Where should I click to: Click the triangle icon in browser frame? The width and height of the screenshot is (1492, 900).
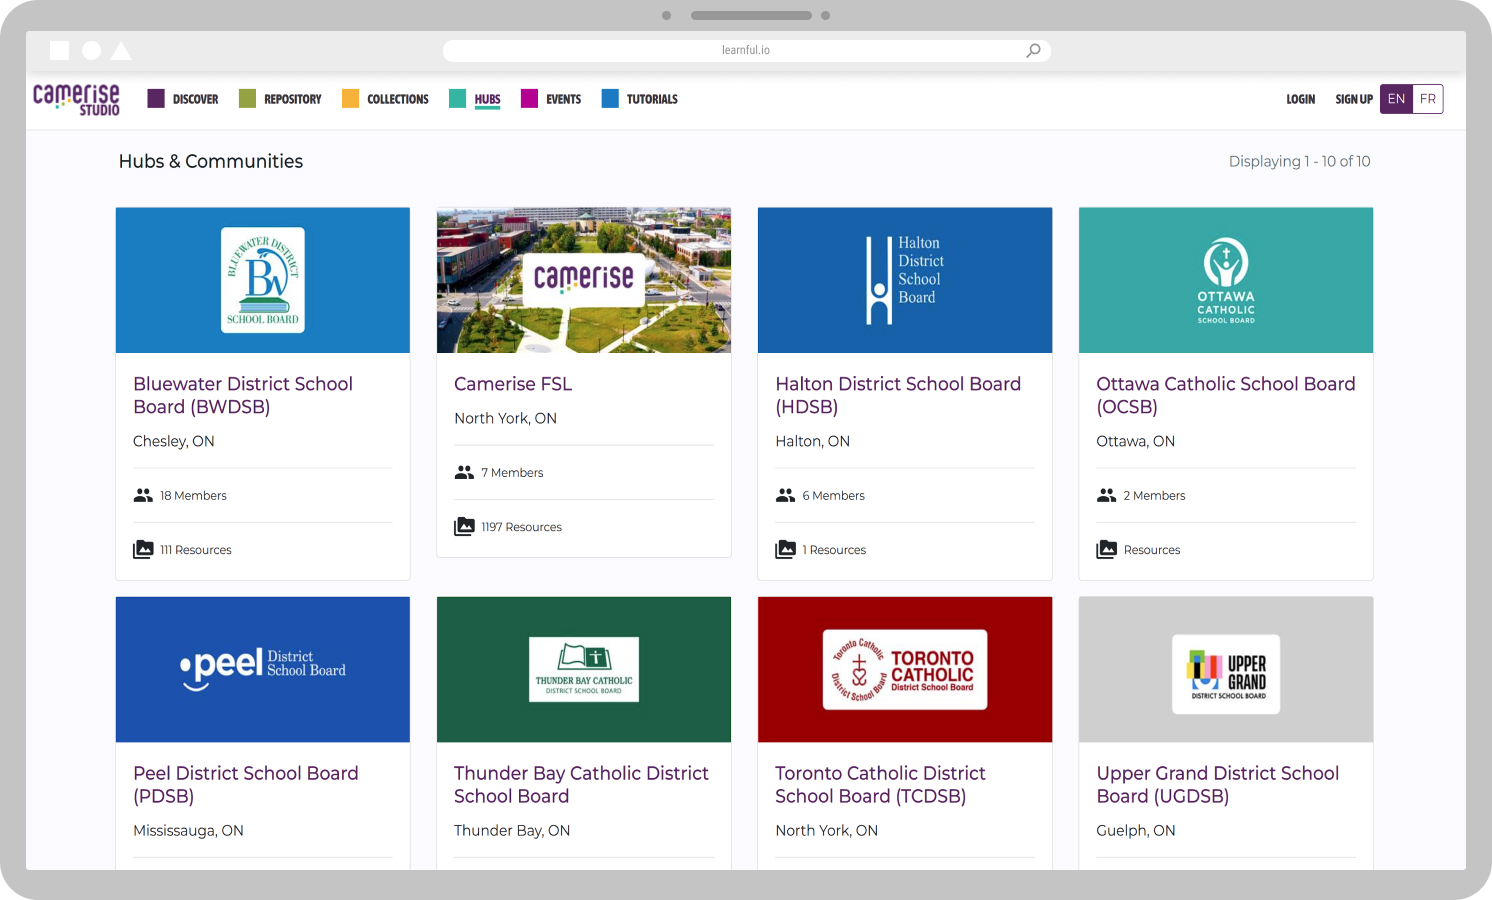(x=121, y=50)
